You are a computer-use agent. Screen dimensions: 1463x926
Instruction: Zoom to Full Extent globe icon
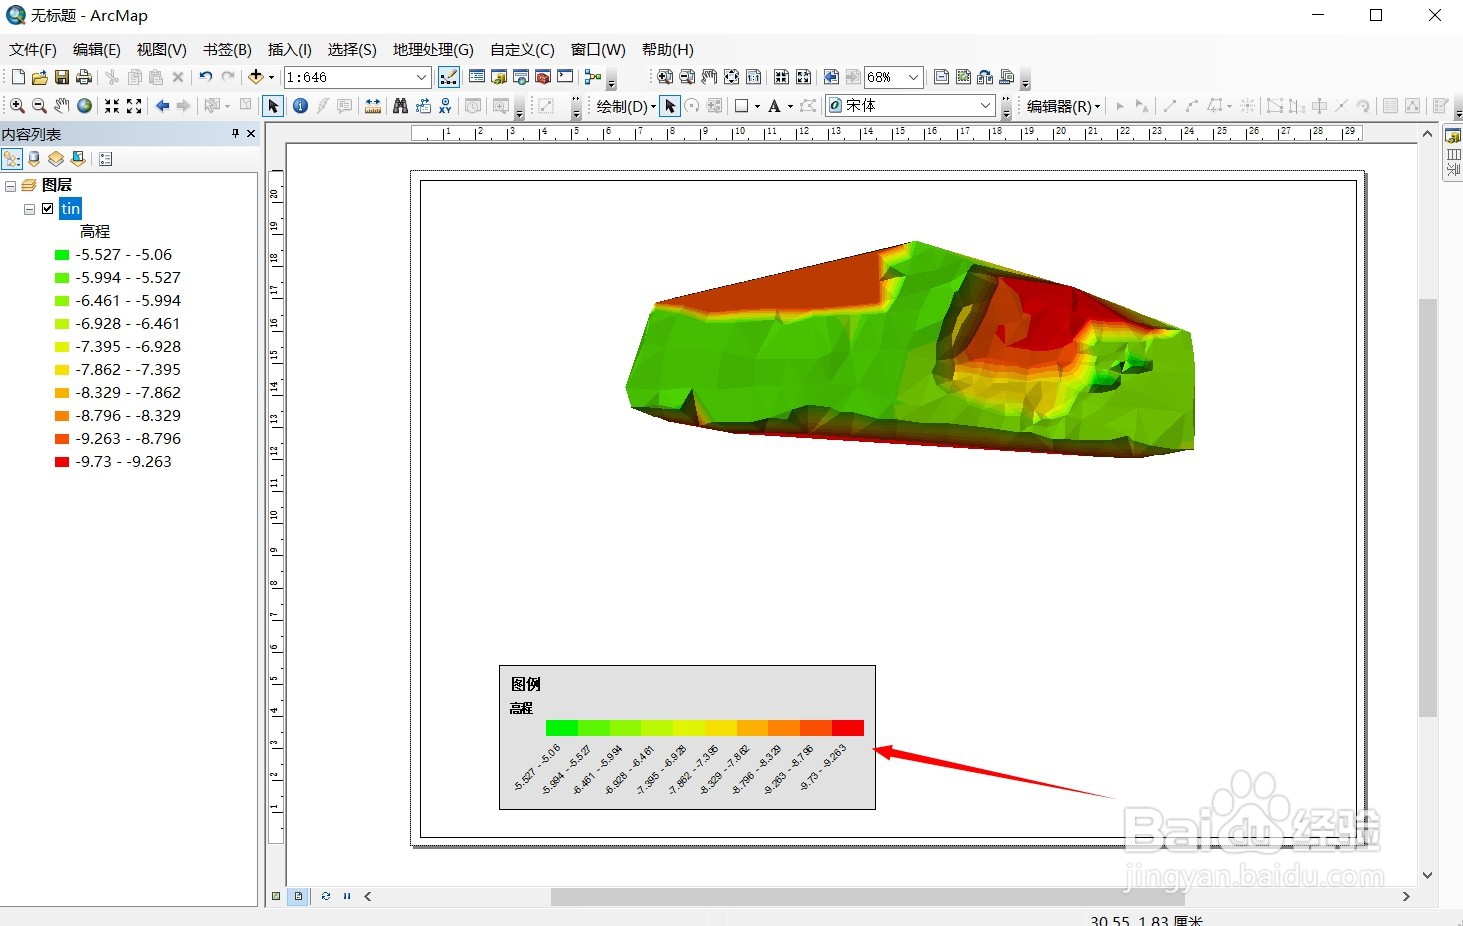(85, 105)
